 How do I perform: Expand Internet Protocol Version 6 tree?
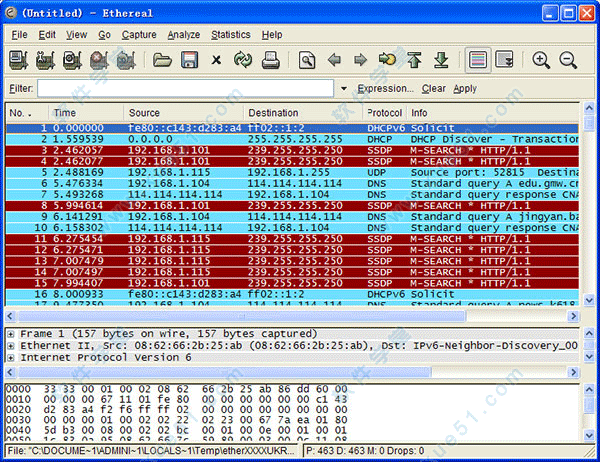pyautogui.click(x=11, y=358)
